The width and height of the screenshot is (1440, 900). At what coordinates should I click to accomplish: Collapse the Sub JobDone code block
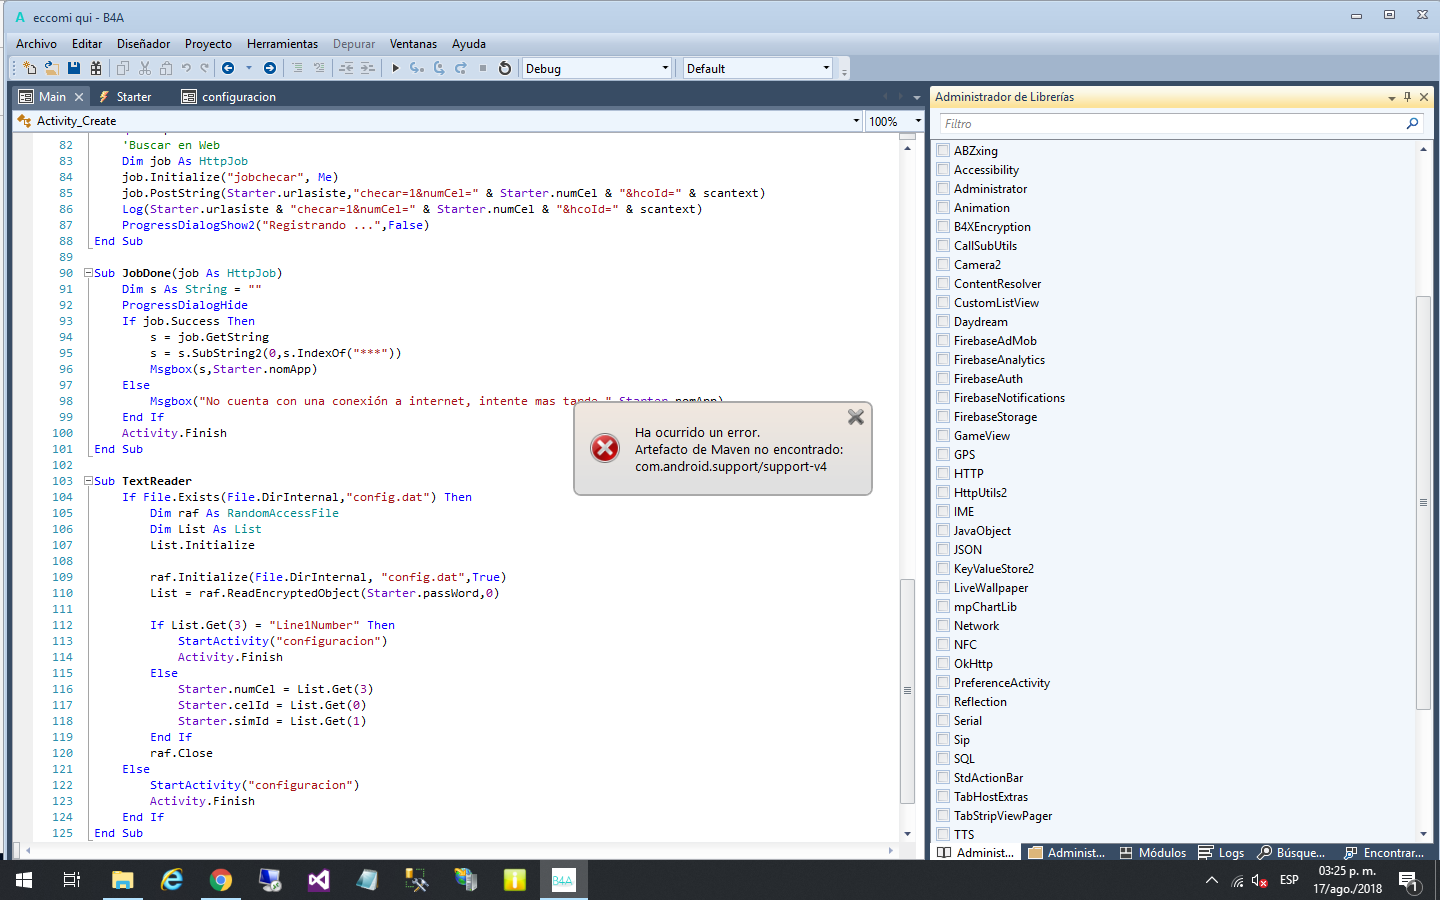coord(88,273)
